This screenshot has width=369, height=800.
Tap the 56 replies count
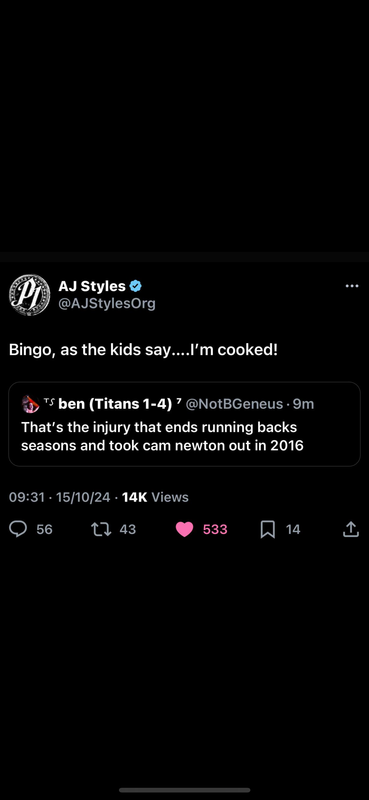44,530
